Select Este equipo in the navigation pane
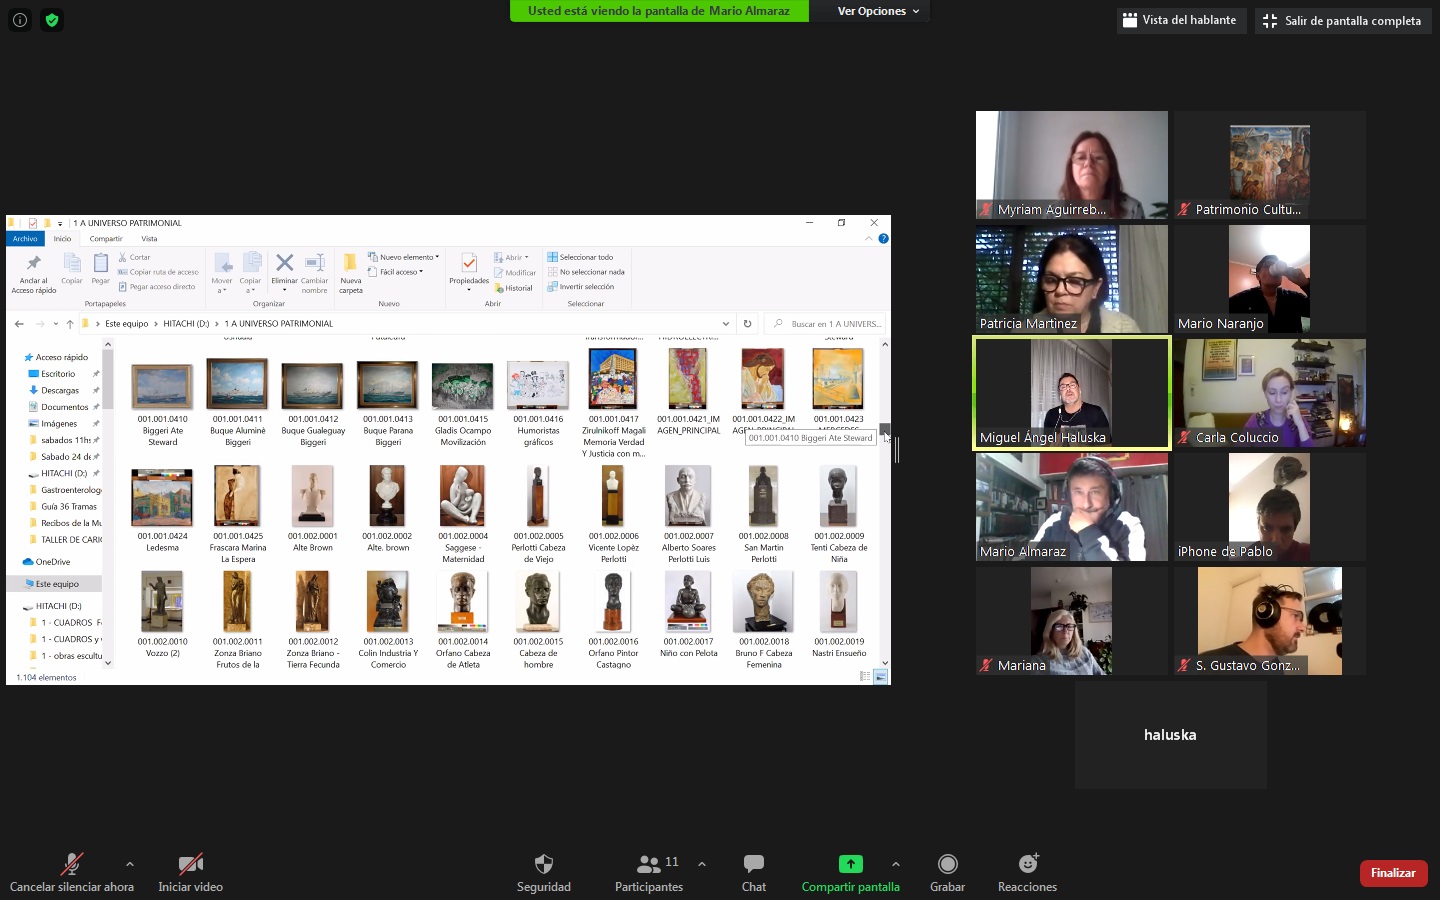The width and height of the screenshot is (1440, 900). (57, 584)
